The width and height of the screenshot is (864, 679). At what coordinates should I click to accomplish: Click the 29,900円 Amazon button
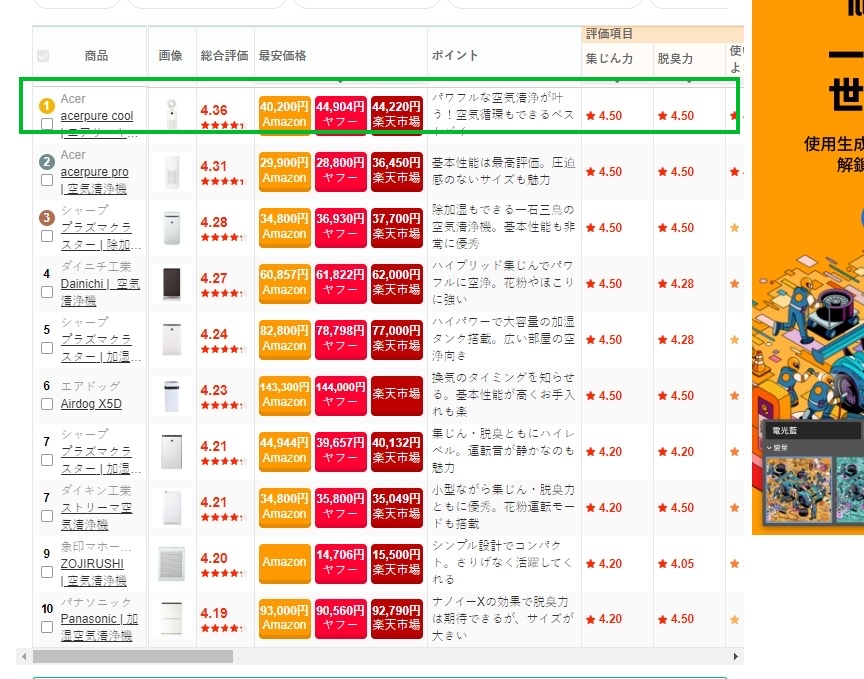pyautogui.click(x=284, y=171)
